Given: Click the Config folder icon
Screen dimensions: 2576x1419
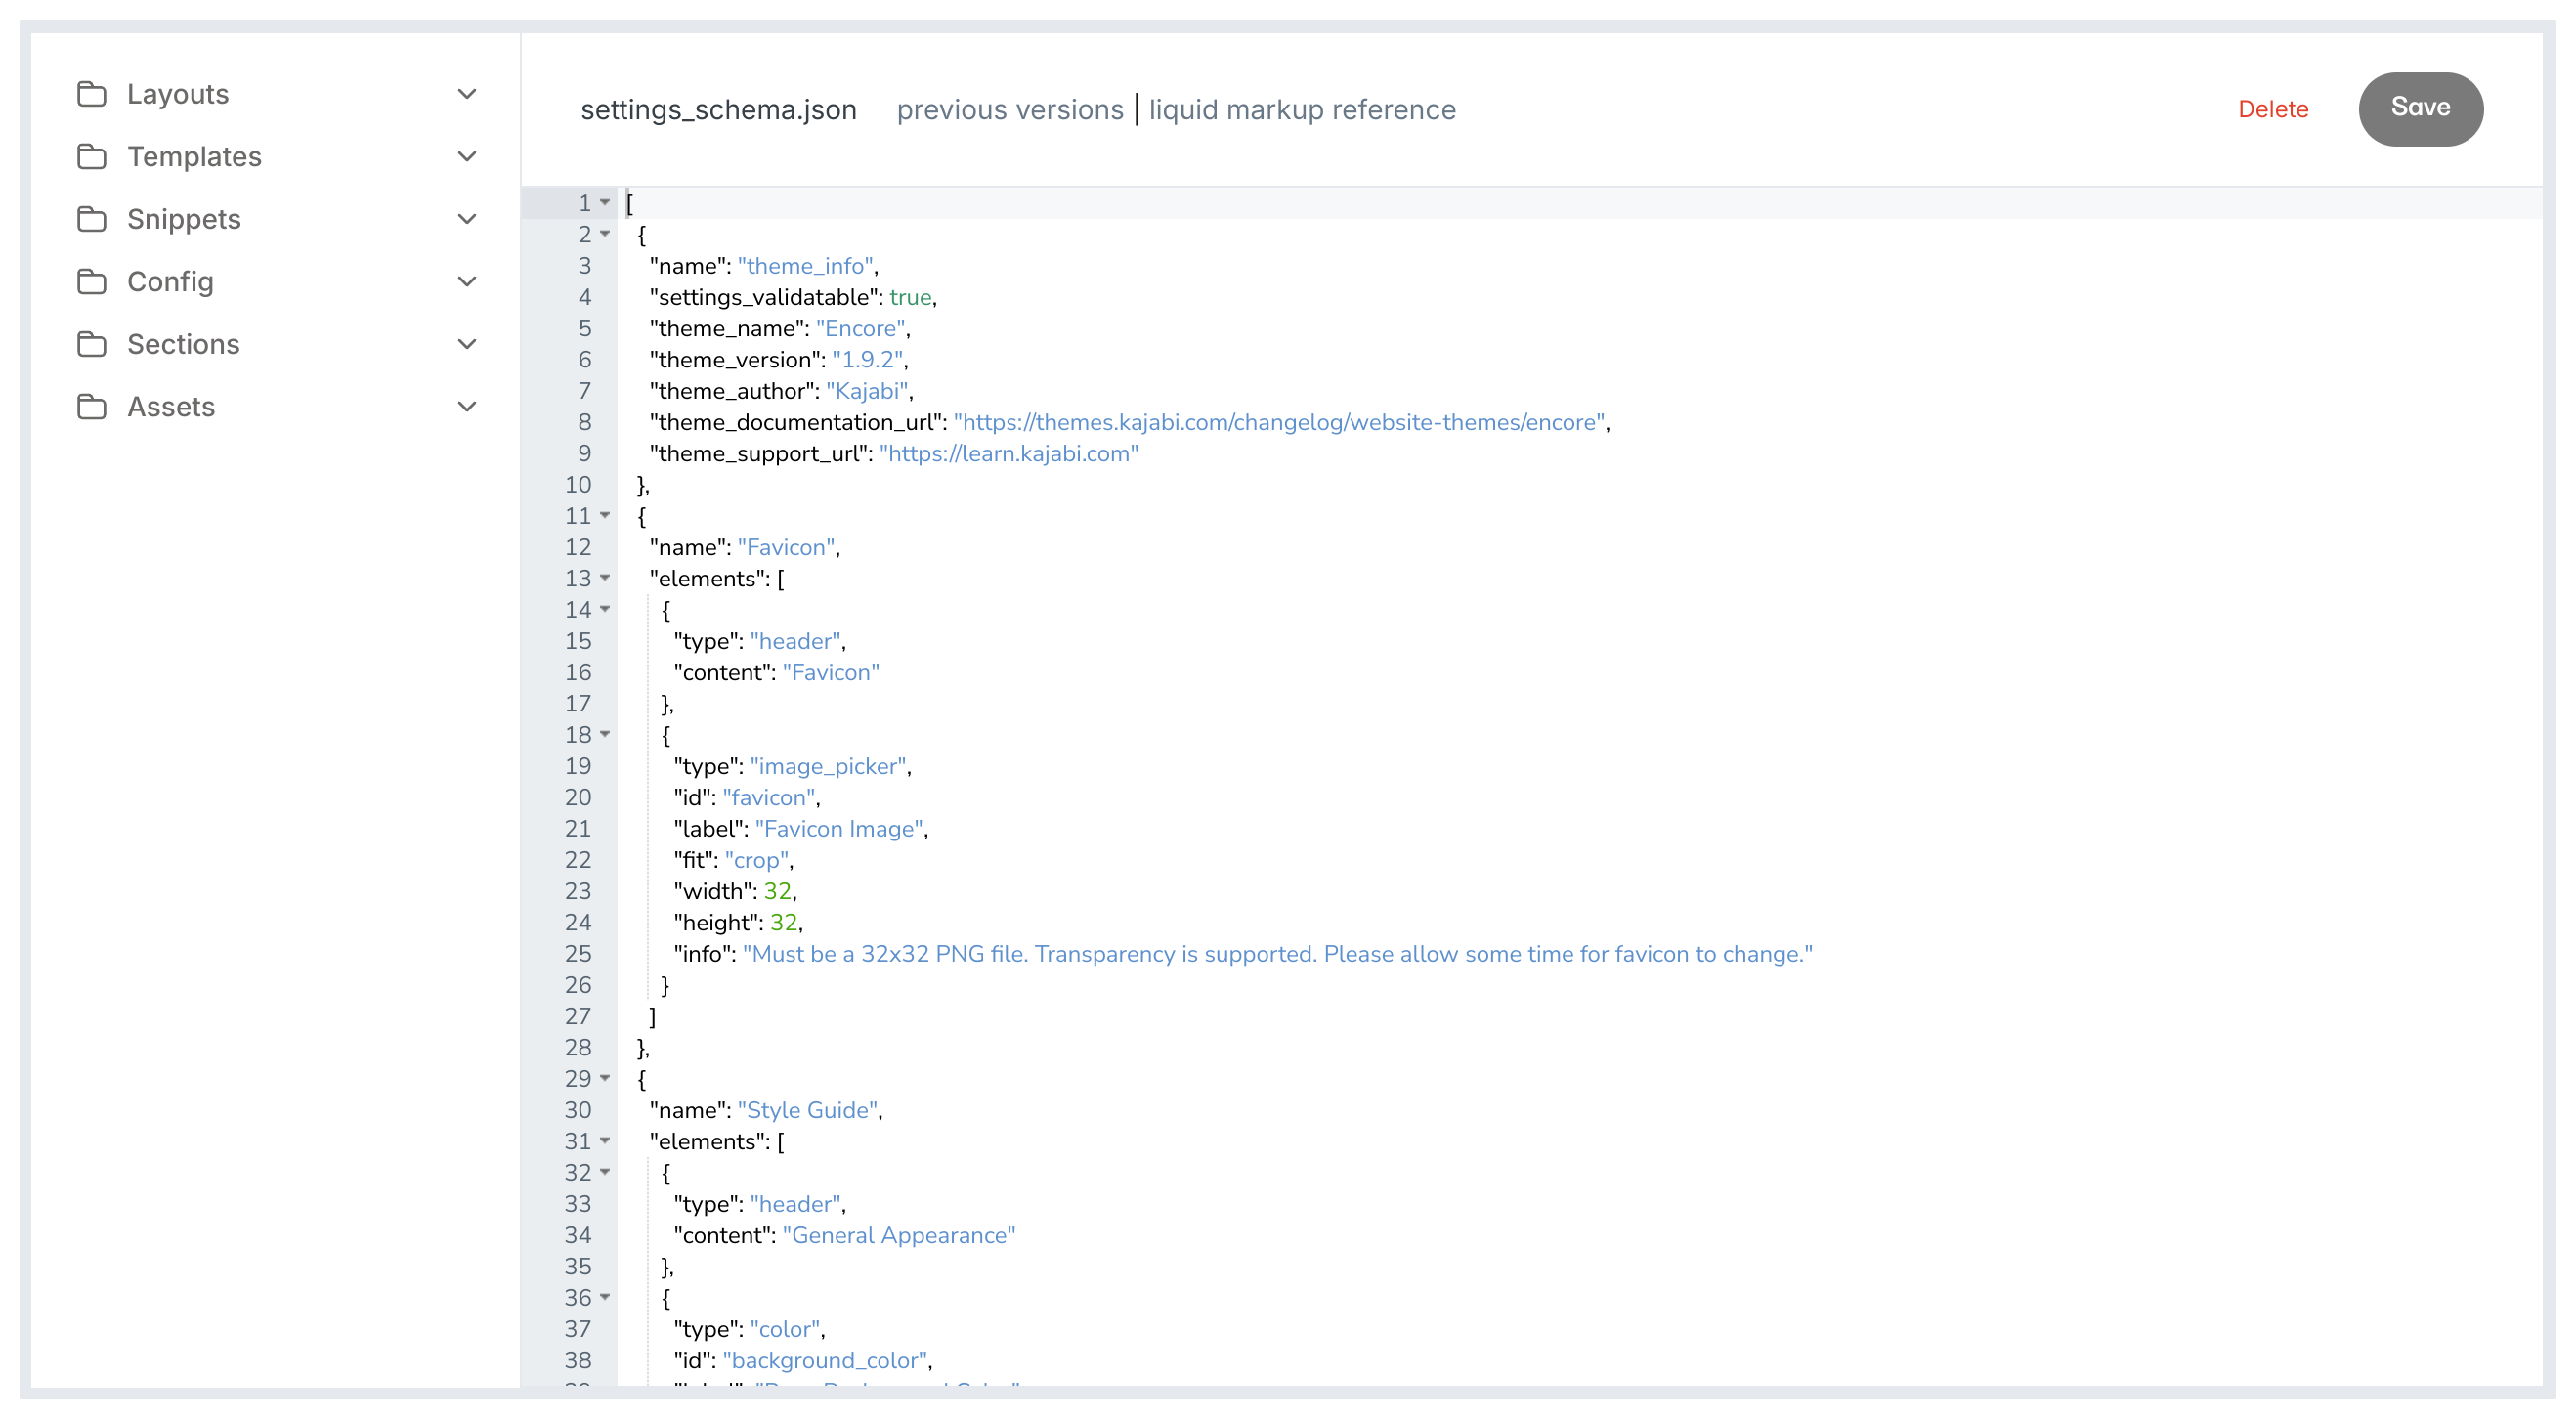Looking at the screenshot, I should click(92, 282).
